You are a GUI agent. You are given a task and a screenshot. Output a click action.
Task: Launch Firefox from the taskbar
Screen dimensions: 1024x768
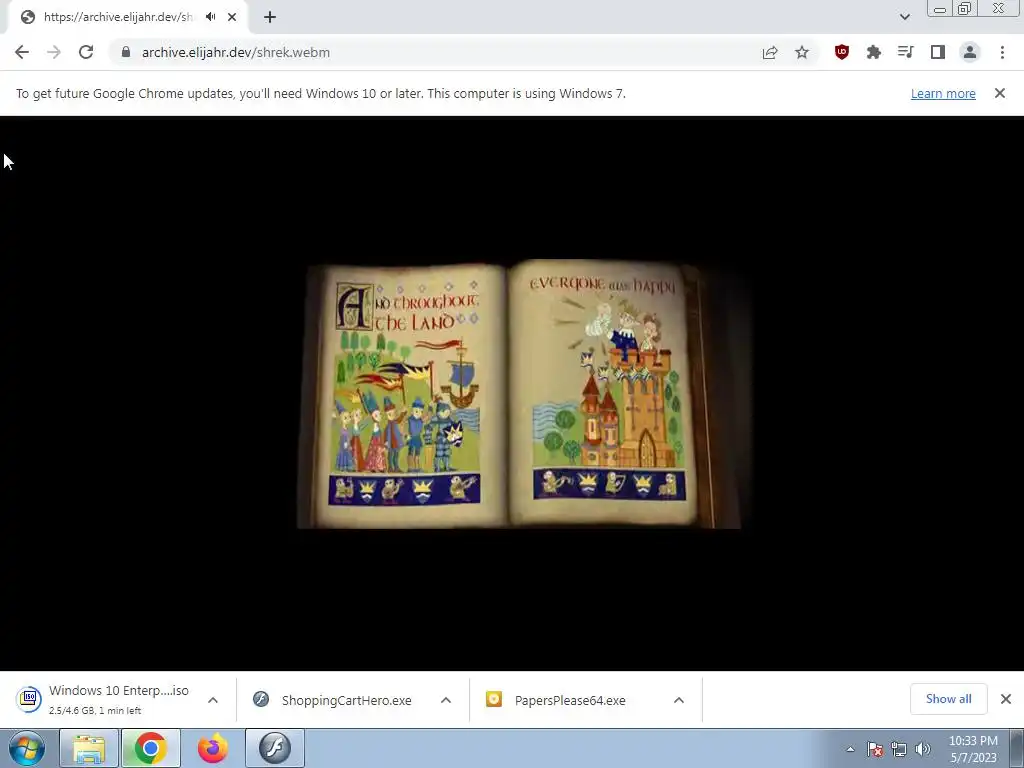(x=213, y=748)
